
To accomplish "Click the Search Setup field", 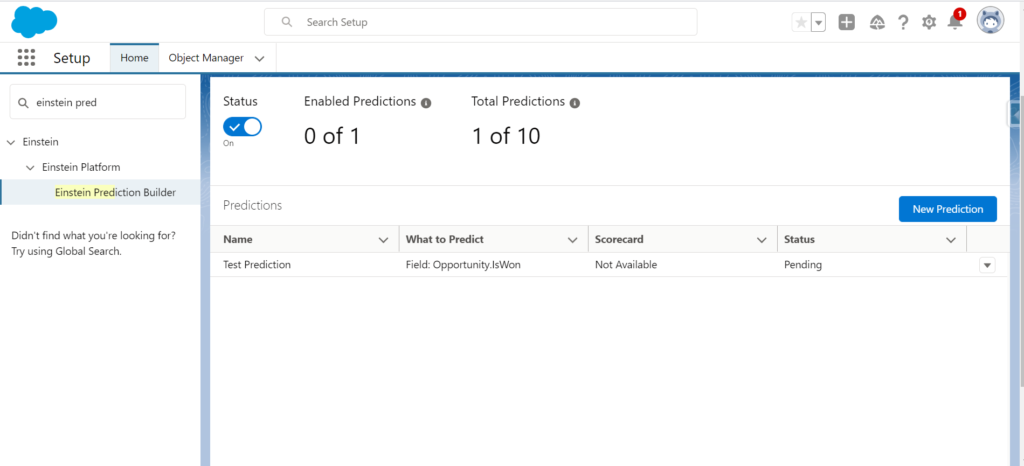I will (x=480, y=22).
